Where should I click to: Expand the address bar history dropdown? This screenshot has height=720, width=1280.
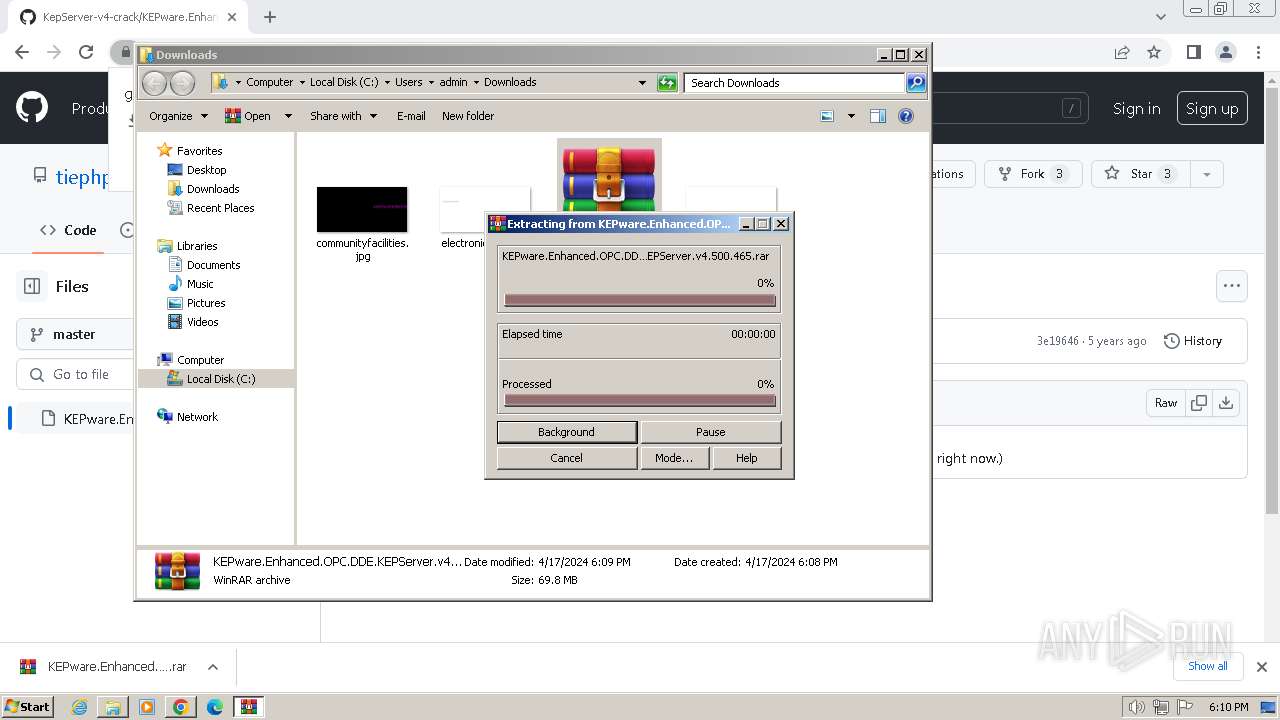coord(642,83)
